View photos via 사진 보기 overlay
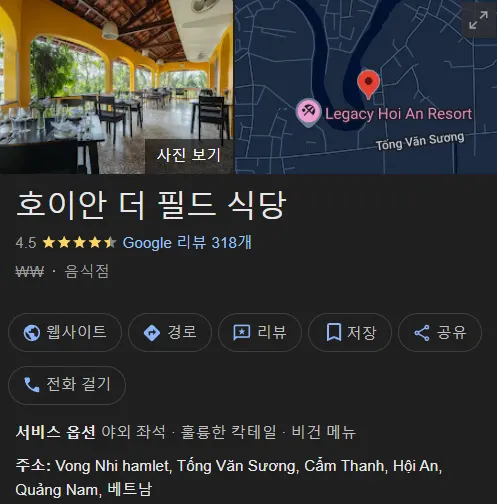Screen dimensions: 497x504 [189, 155]
